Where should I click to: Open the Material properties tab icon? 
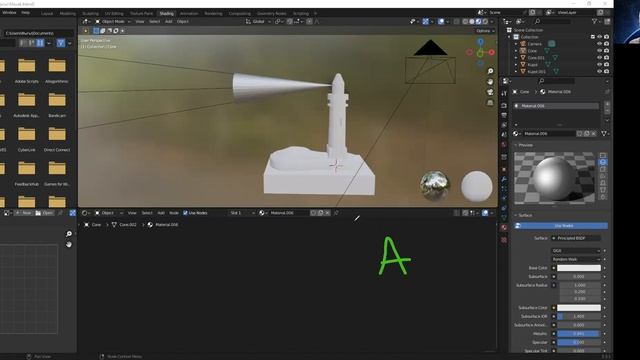point(504,227)
